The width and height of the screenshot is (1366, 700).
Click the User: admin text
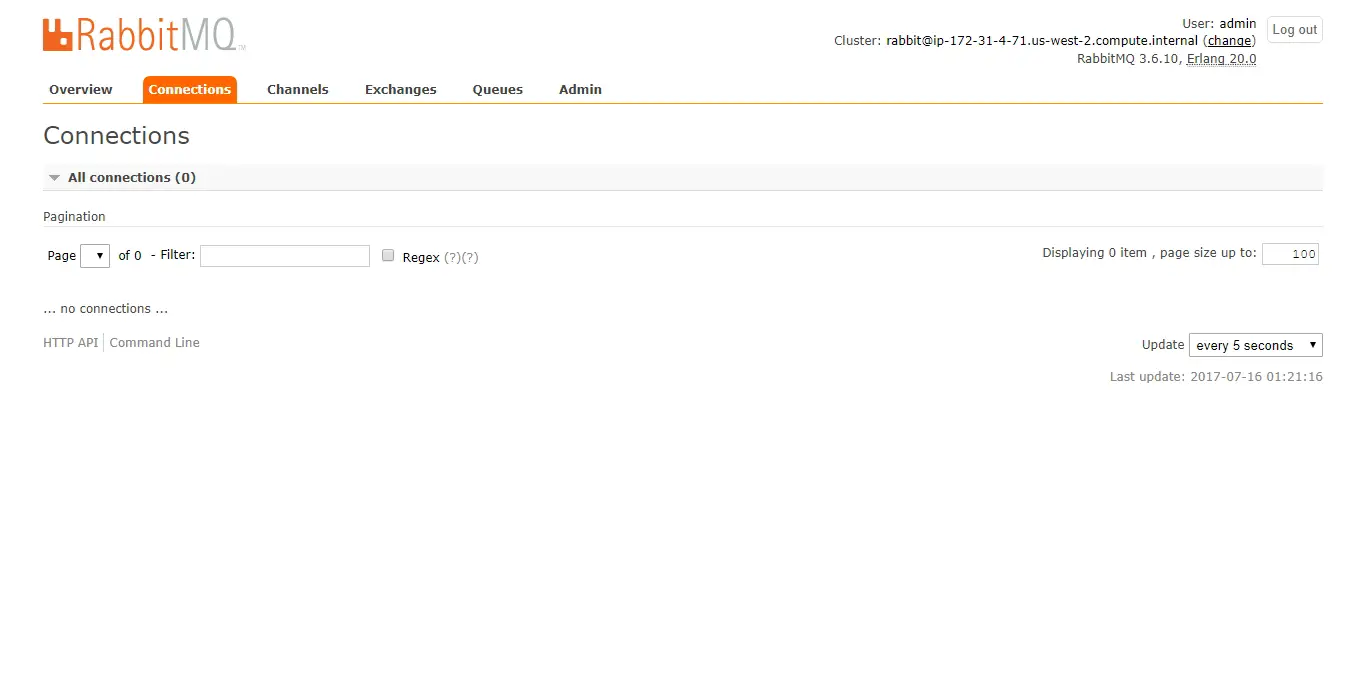point(1219,24)
